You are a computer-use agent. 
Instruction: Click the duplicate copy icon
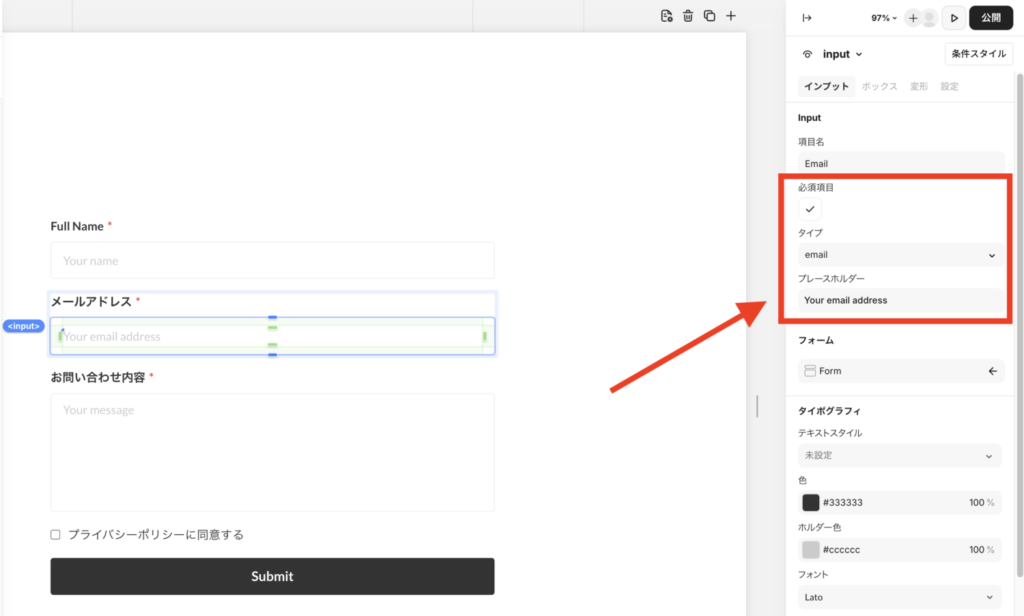tap(709, 16)
